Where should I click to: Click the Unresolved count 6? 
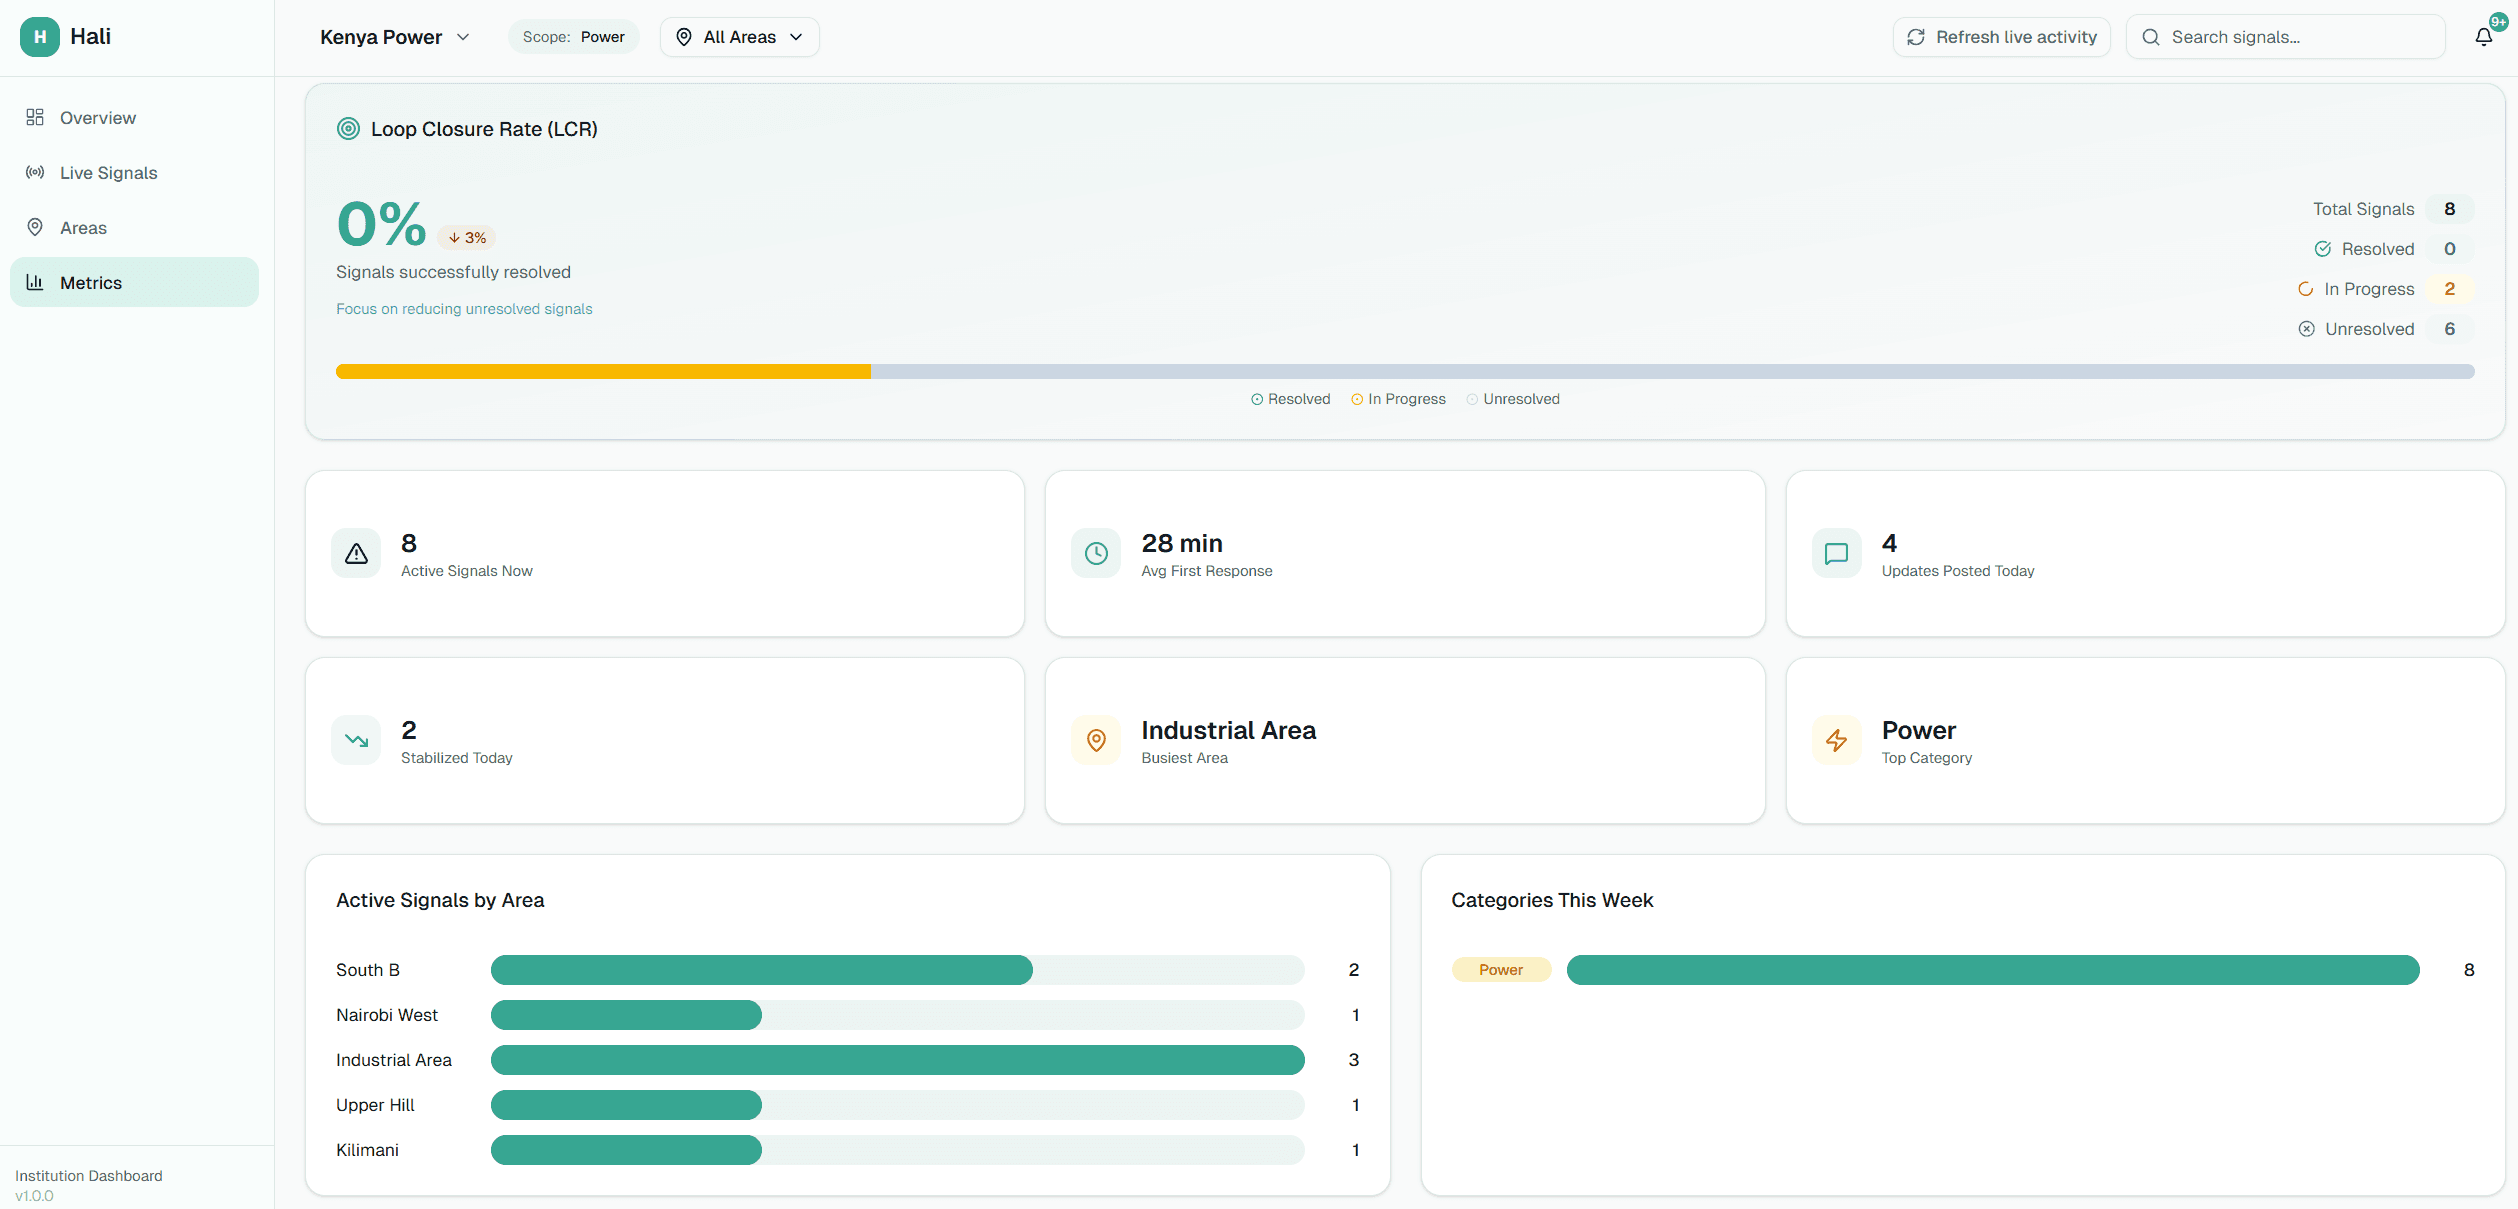[2450, 329]
